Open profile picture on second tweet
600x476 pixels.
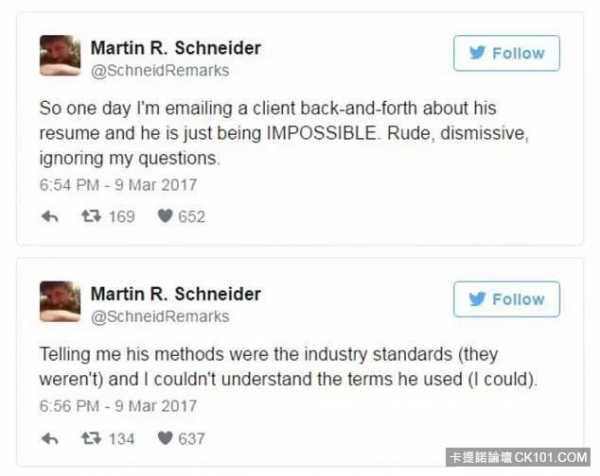pos(60,302)
